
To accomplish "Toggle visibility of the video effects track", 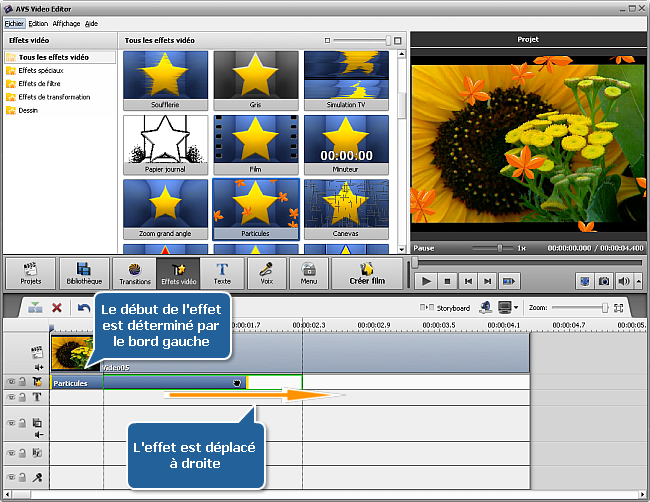I will click(11, 382).
